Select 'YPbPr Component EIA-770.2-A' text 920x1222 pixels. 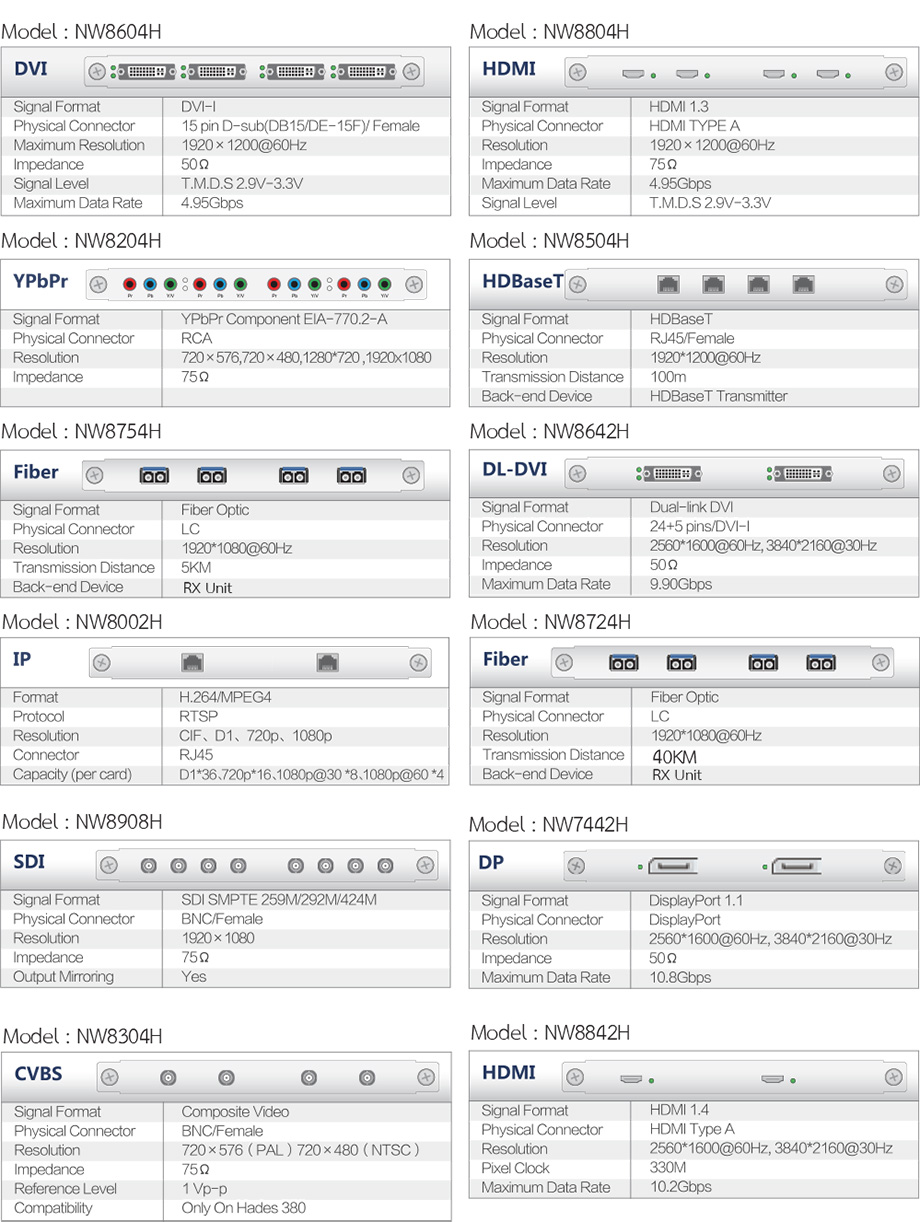click(x=284, y=319)
